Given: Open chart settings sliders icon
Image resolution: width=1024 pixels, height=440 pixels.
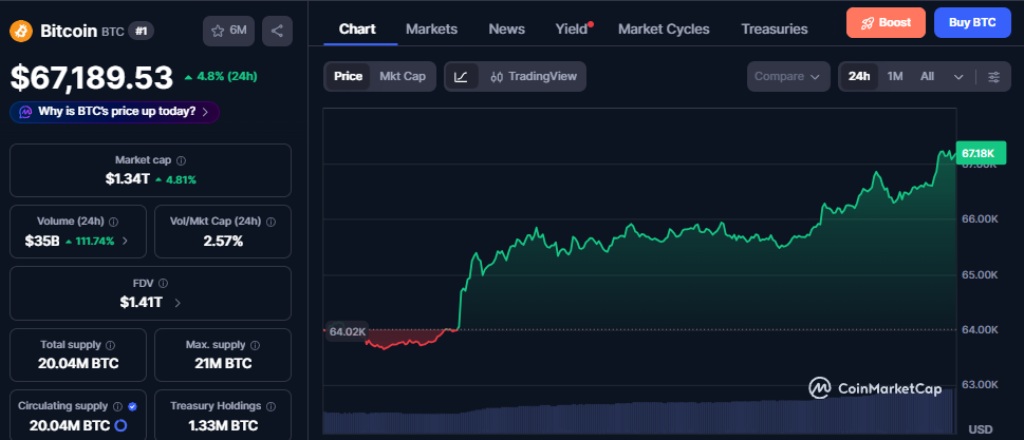Looking at the screenshot, I should point(993,76).
